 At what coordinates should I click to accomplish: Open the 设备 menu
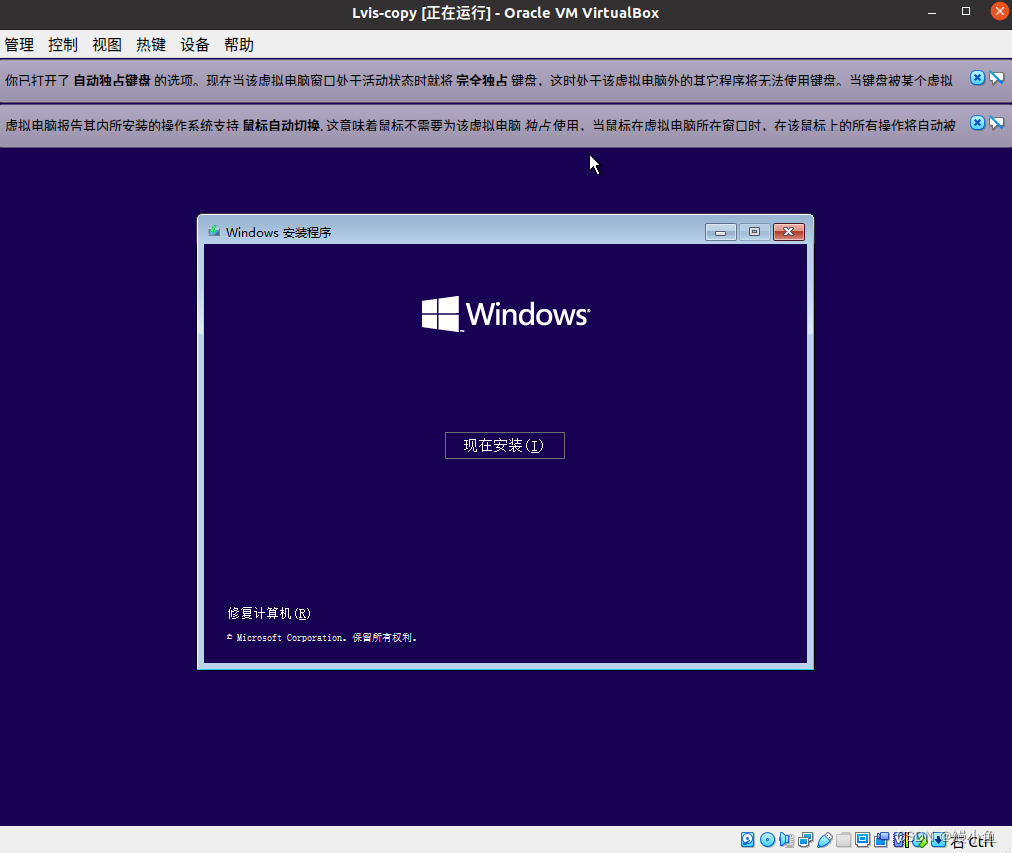194,45
